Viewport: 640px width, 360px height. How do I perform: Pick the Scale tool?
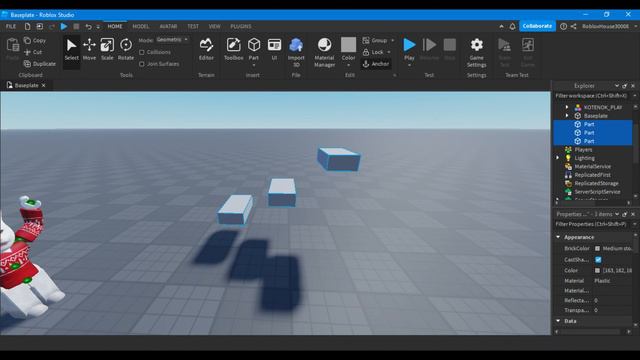[x=107, y=49]
